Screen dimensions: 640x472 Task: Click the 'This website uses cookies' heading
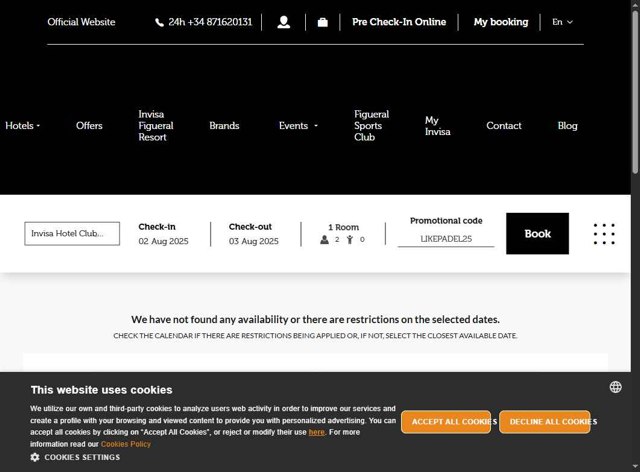tap(102, 390)
